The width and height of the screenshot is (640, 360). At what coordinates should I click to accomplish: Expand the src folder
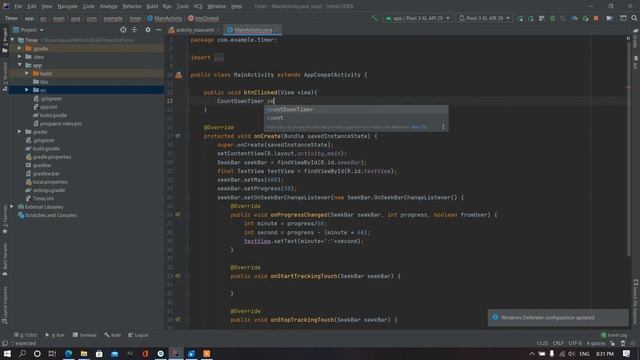tap(27, 90)
